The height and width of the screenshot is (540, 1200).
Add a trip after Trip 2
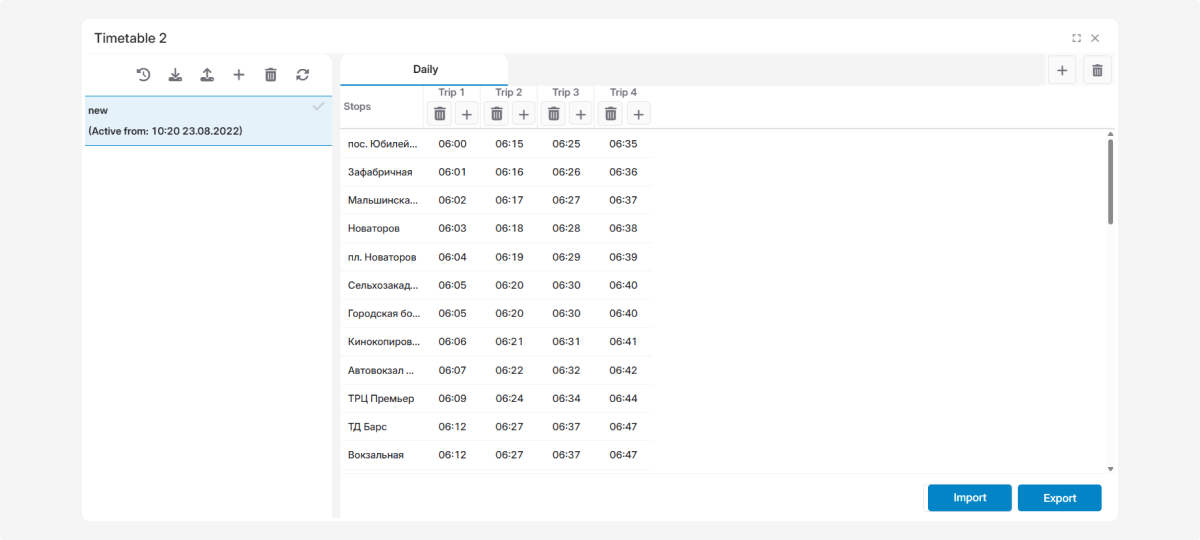pyautogui.click(x=523, y=114)
